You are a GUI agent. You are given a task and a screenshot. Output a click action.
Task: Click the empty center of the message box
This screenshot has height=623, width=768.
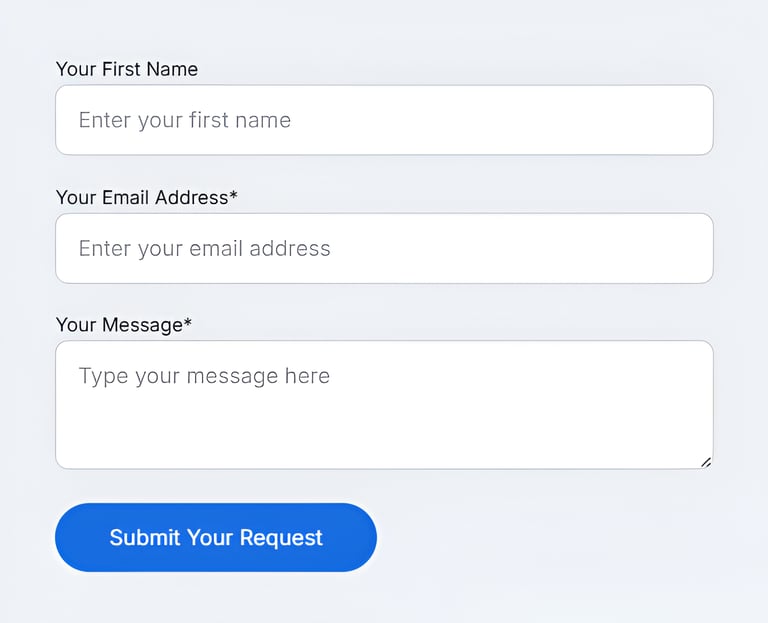click(x=384, y=420)
